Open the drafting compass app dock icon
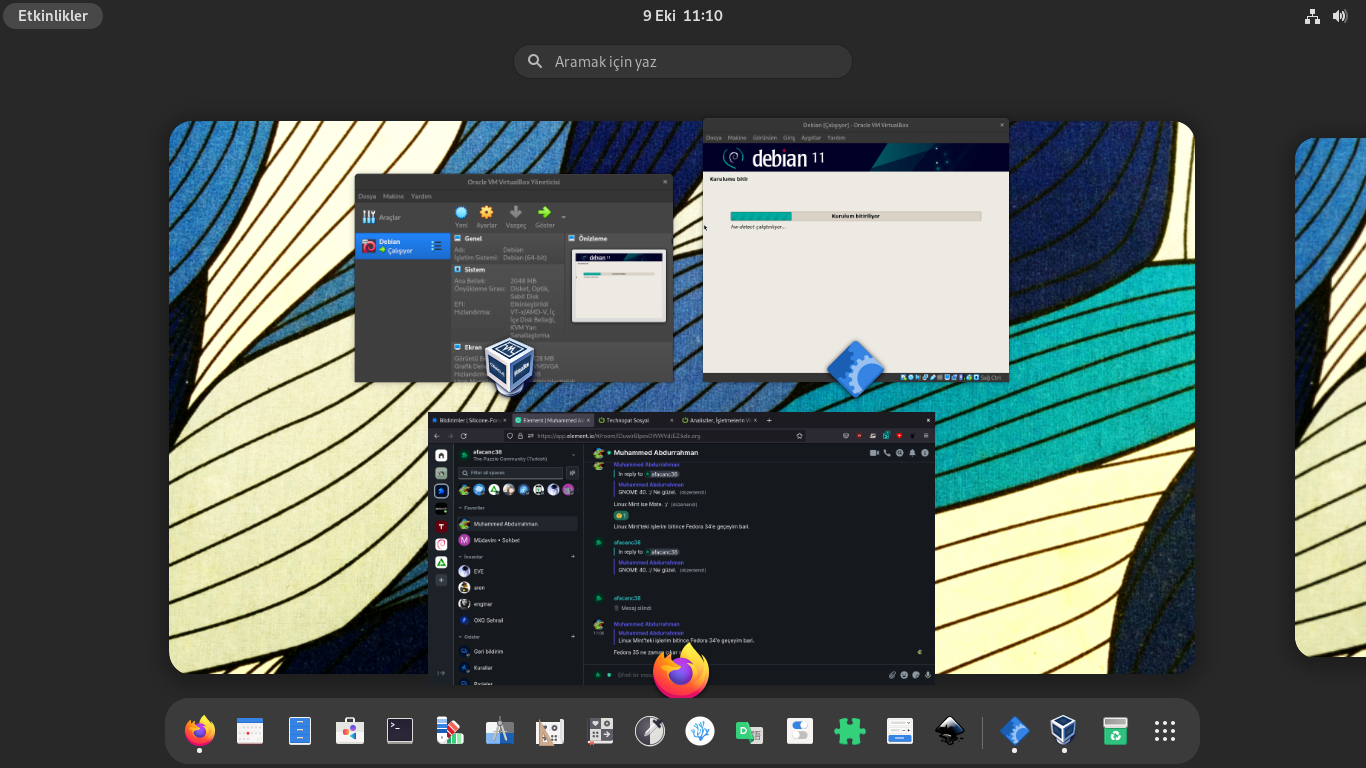 (500, 731)
